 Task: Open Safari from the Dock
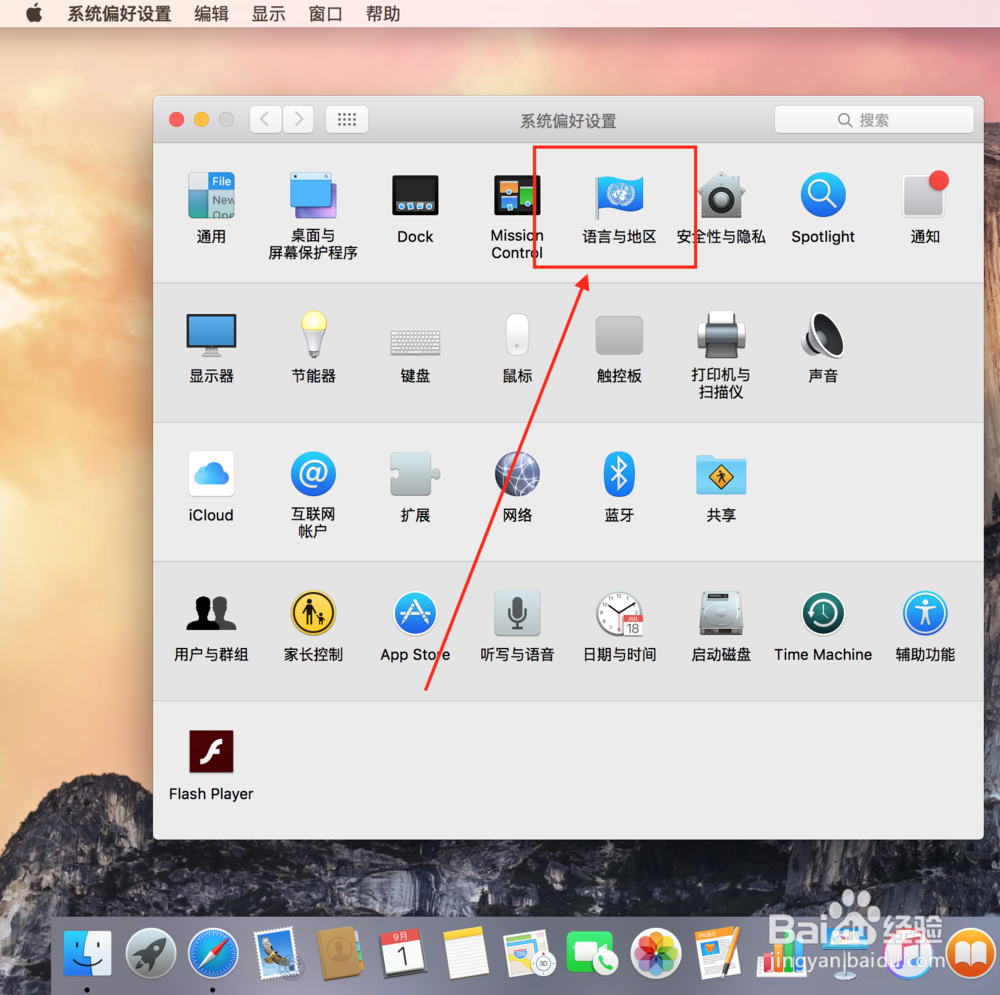click(214, 954)
